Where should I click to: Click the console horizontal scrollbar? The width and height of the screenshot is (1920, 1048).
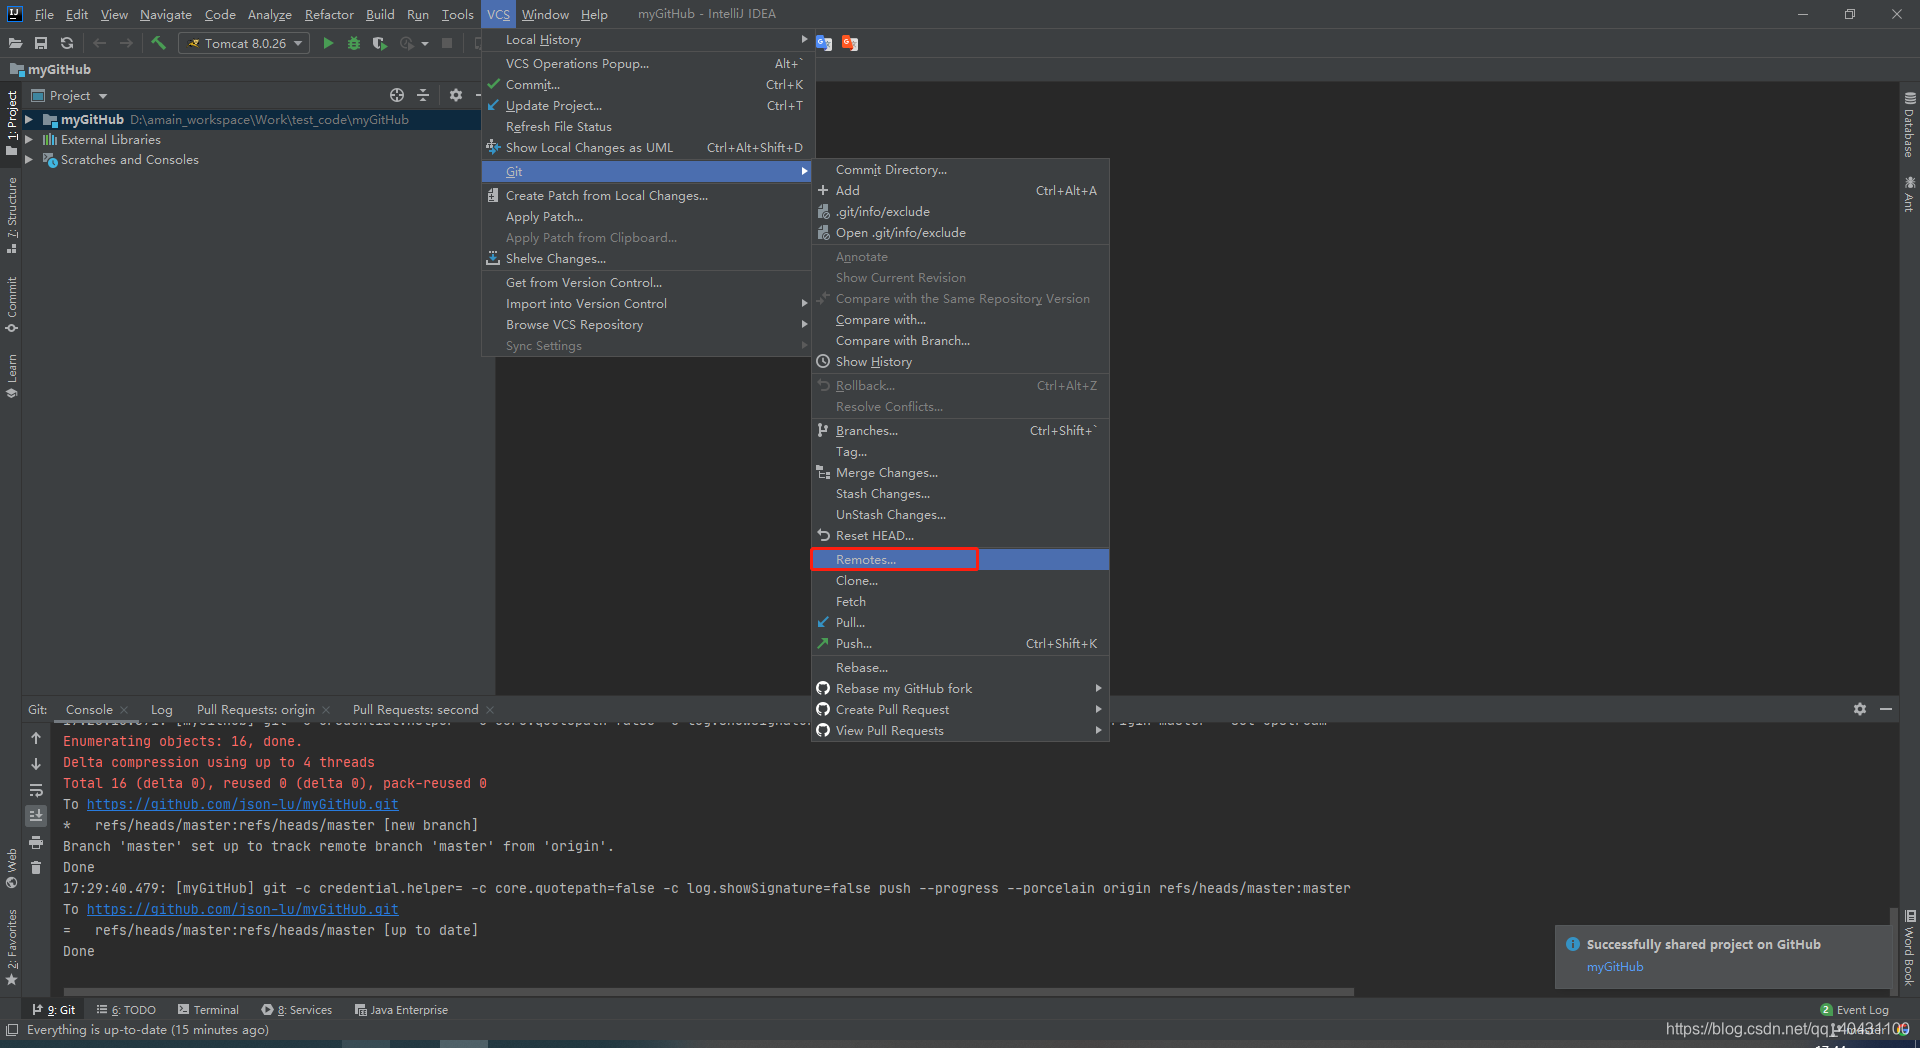pyautogui.click(x=708, y=992)
